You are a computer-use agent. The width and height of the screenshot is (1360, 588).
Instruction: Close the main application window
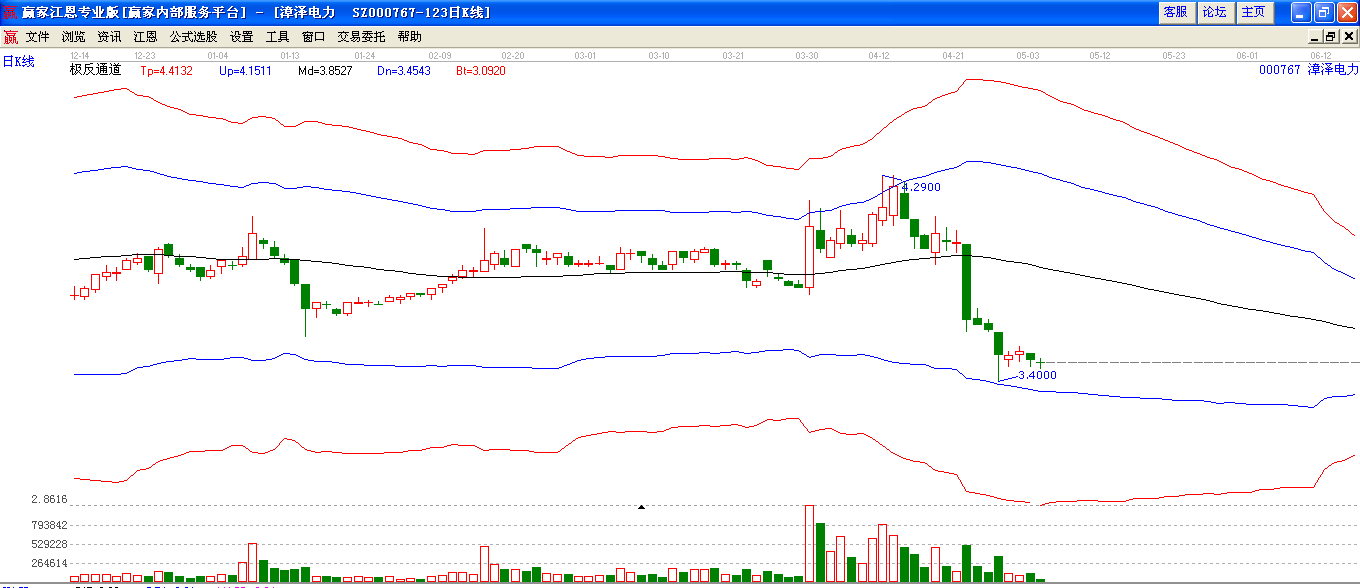(x=1347, y=12)
